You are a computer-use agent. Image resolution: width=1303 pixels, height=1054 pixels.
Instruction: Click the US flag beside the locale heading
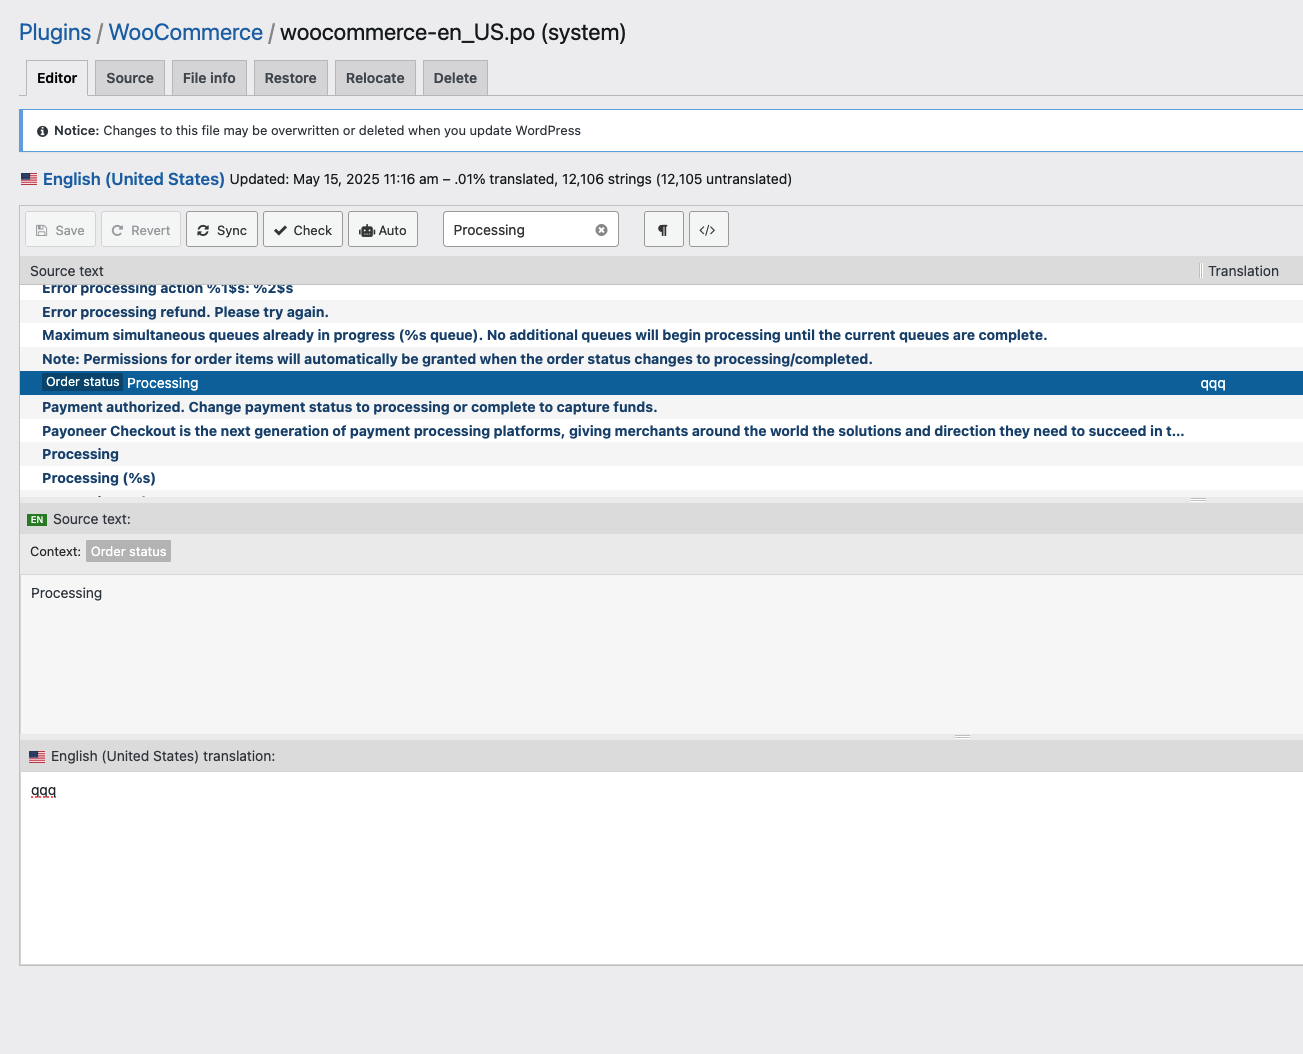click(29, 179)
